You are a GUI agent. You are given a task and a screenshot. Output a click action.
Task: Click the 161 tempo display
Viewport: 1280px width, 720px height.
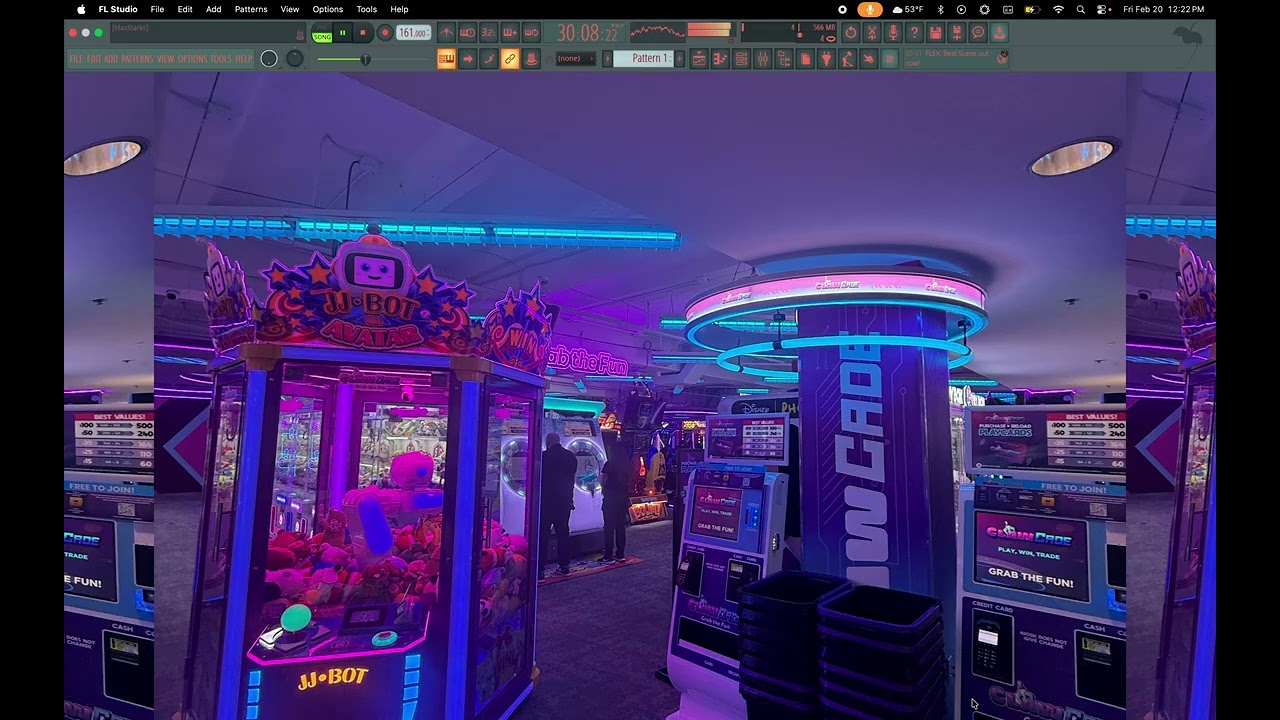[x=414, y=33]
